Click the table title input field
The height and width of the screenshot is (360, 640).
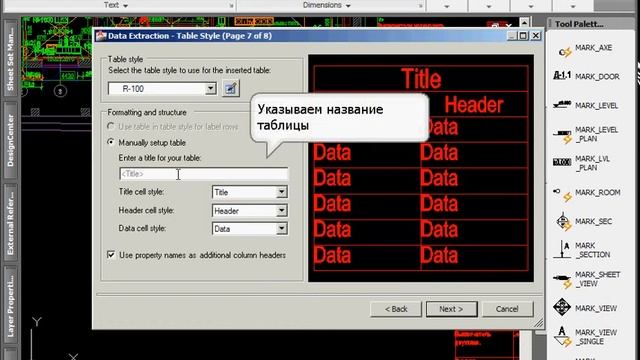(204, 174)
